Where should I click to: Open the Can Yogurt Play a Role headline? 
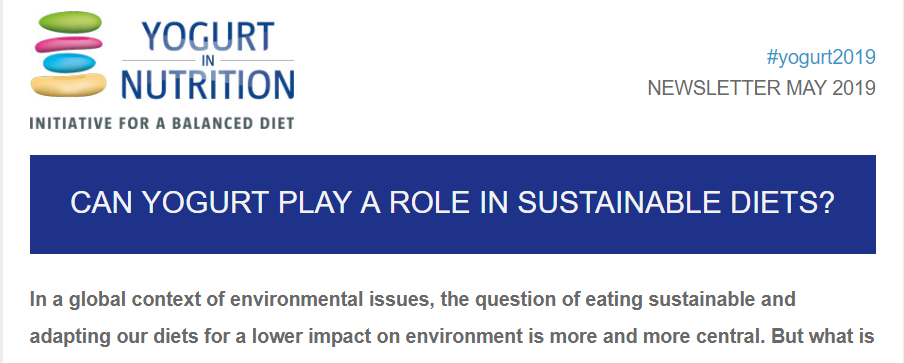click(x=453, y=203)
